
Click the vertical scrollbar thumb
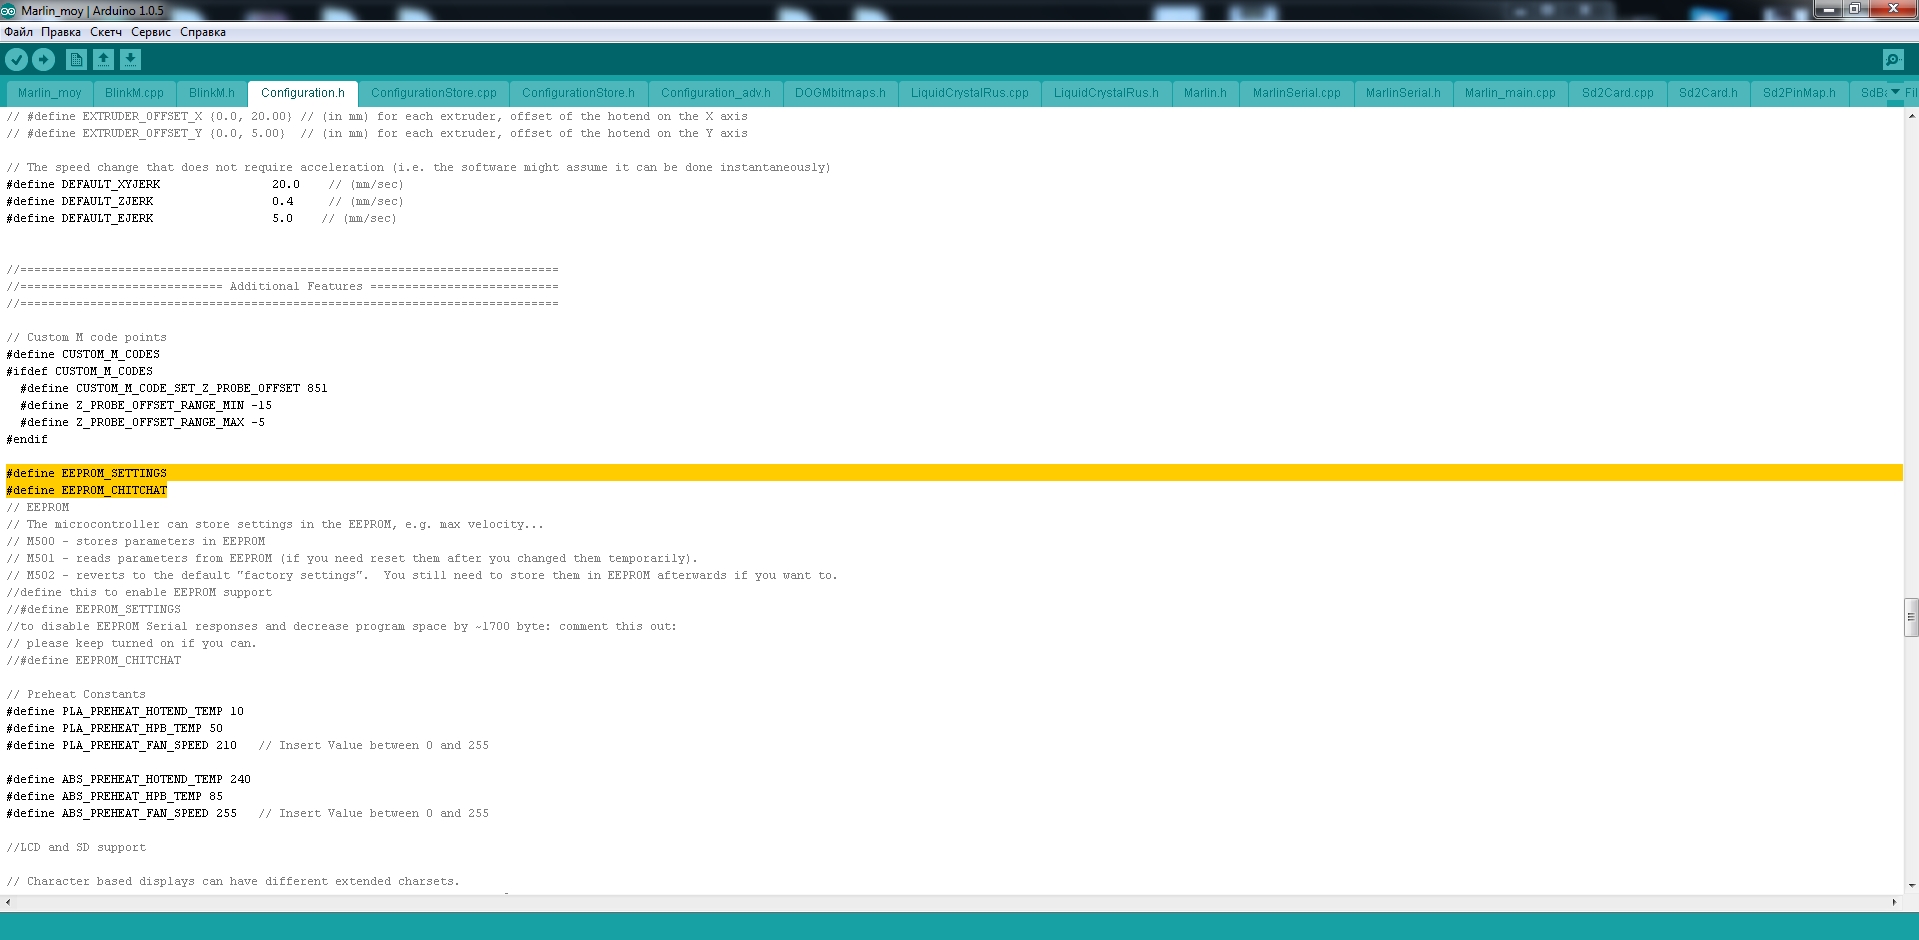tap(1911, 617)
